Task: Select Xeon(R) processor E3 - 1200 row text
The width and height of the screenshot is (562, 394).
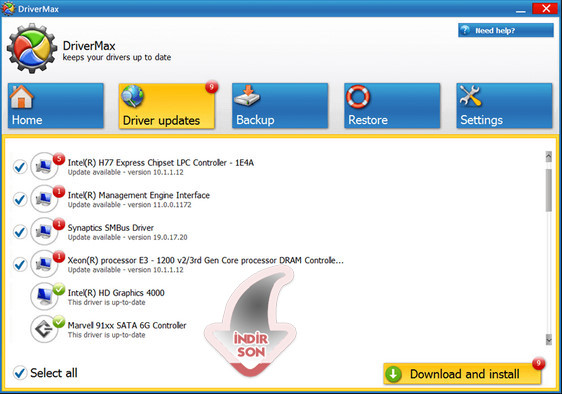Action: [x=206, y=260]
